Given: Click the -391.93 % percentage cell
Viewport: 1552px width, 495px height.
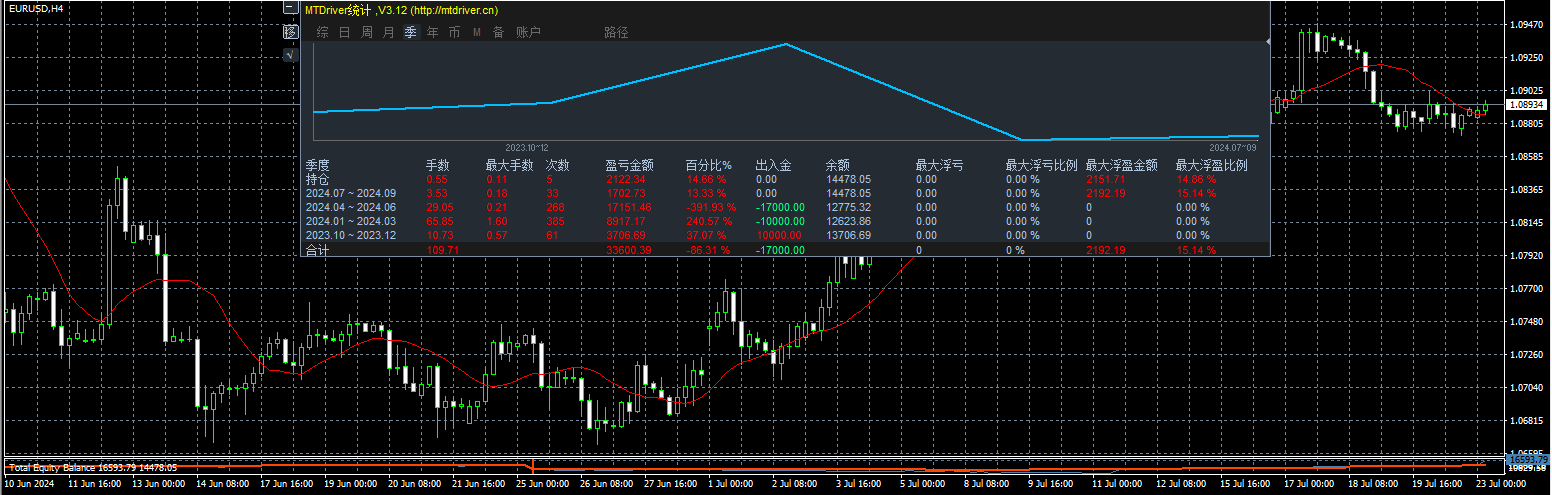Looking at the screenshot, I should [x=710, y=207].
